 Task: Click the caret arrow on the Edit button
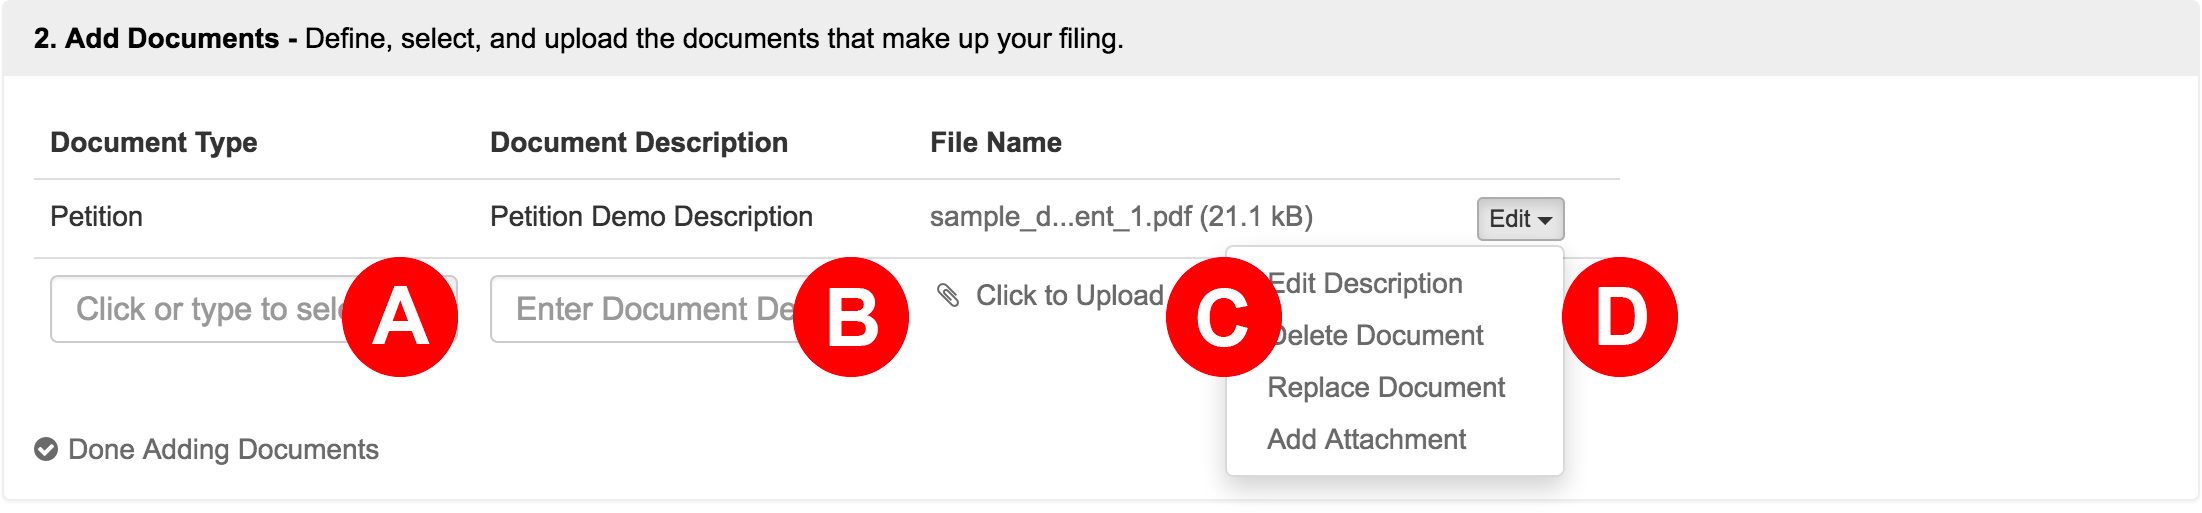(x=1545, y=220)
